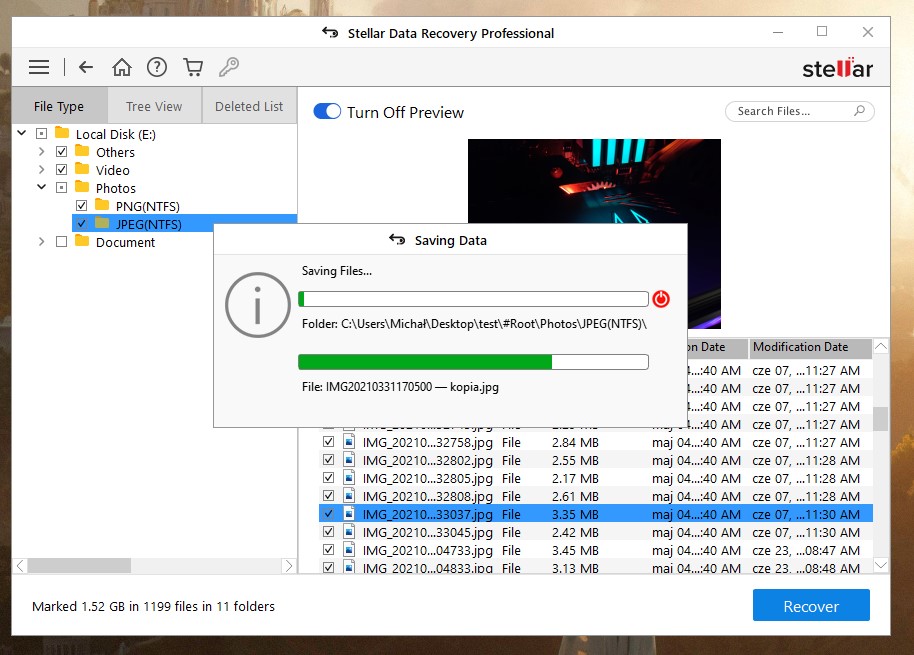Check the Document folder checkbox
The image size is (914, 655).
coord(61,241)
